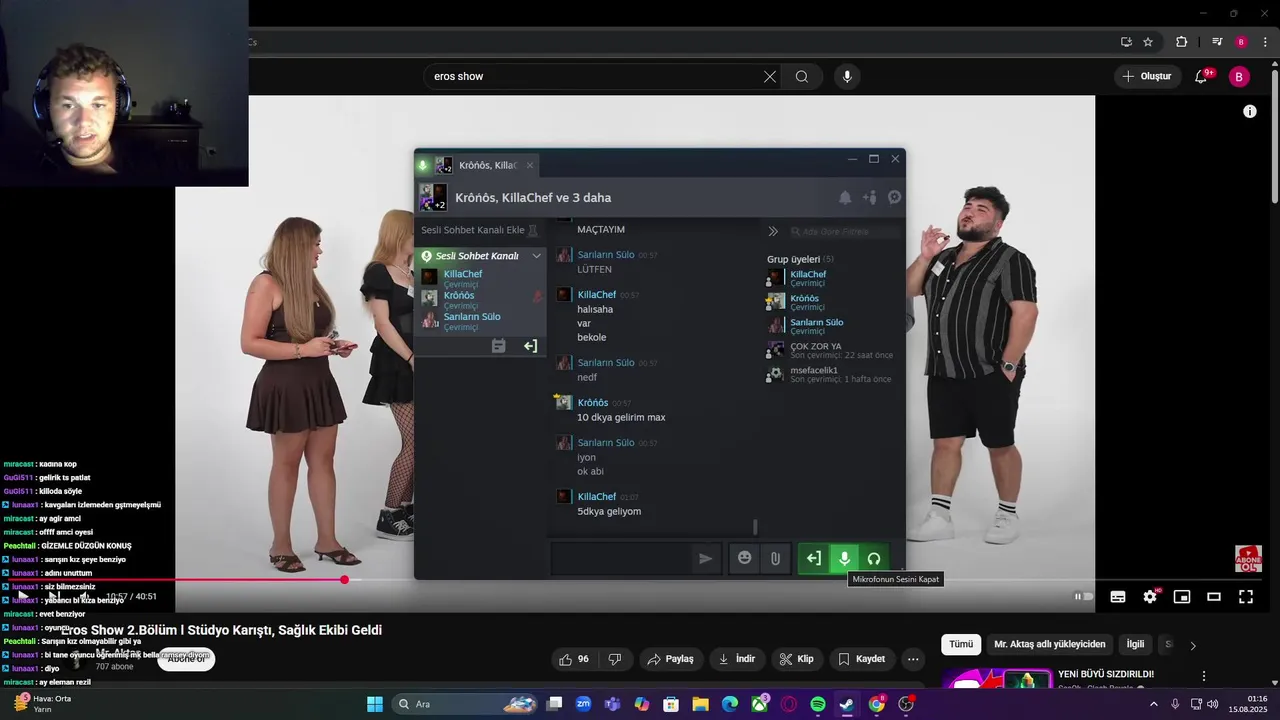The height and width of the screenshot is (720, 1280).
Task: Open more actions three-dot menu
Action: 913,659
